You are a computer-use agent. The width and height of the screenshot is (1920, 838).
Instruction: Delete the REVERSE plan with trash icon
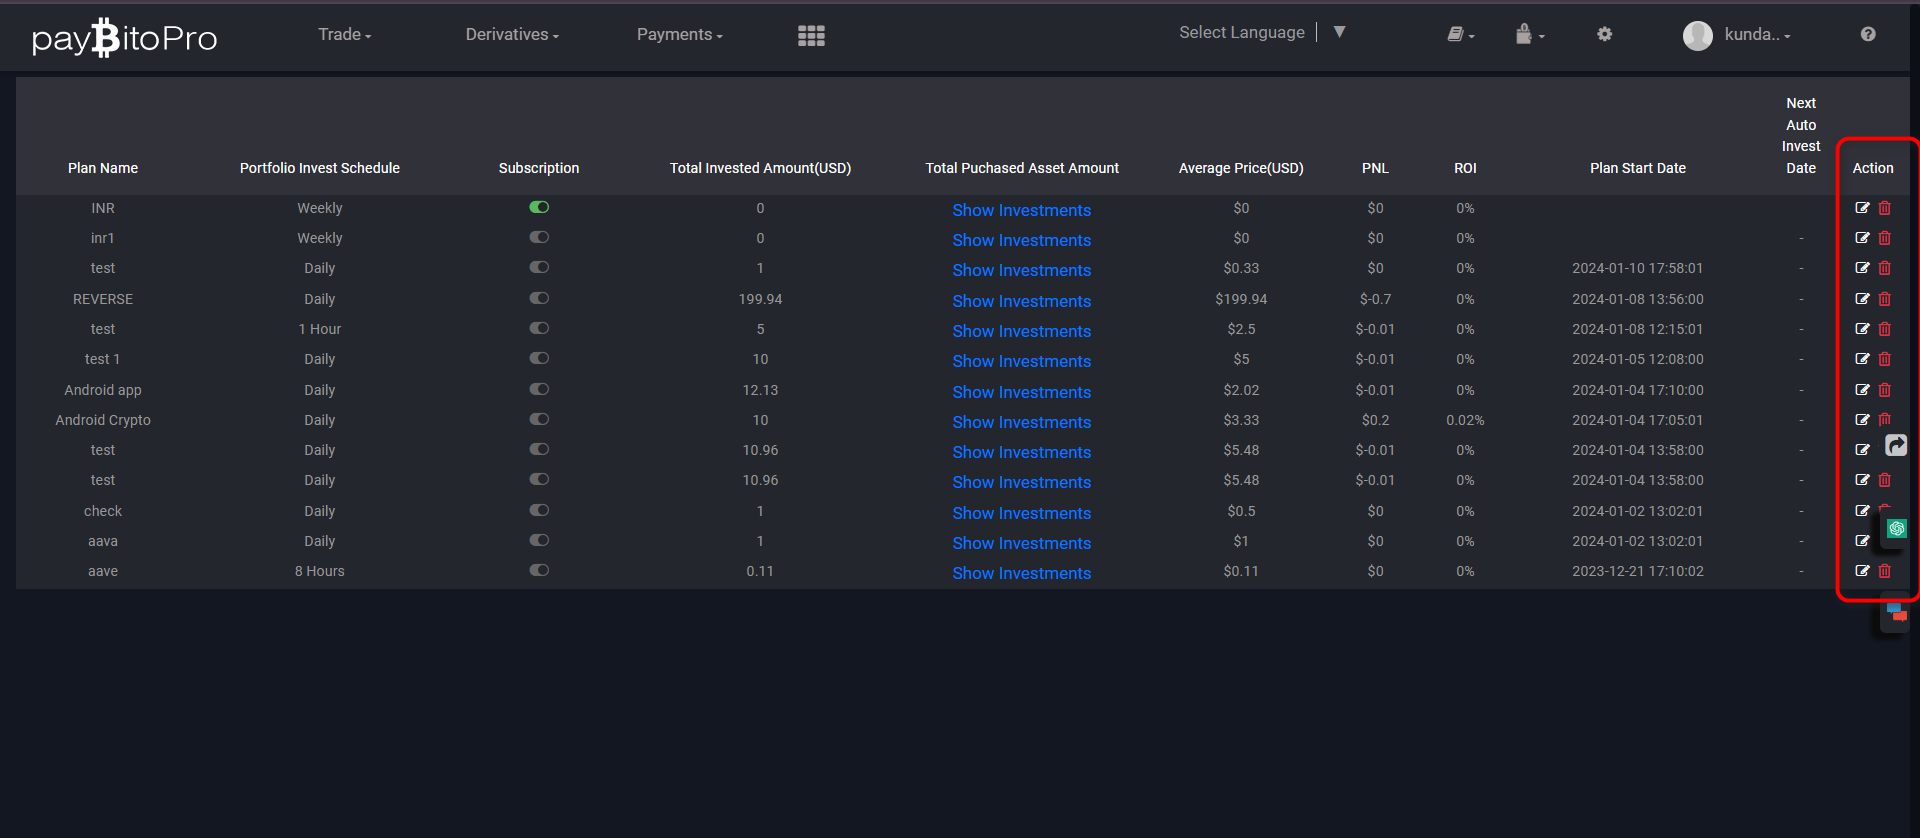(1885, 299)
